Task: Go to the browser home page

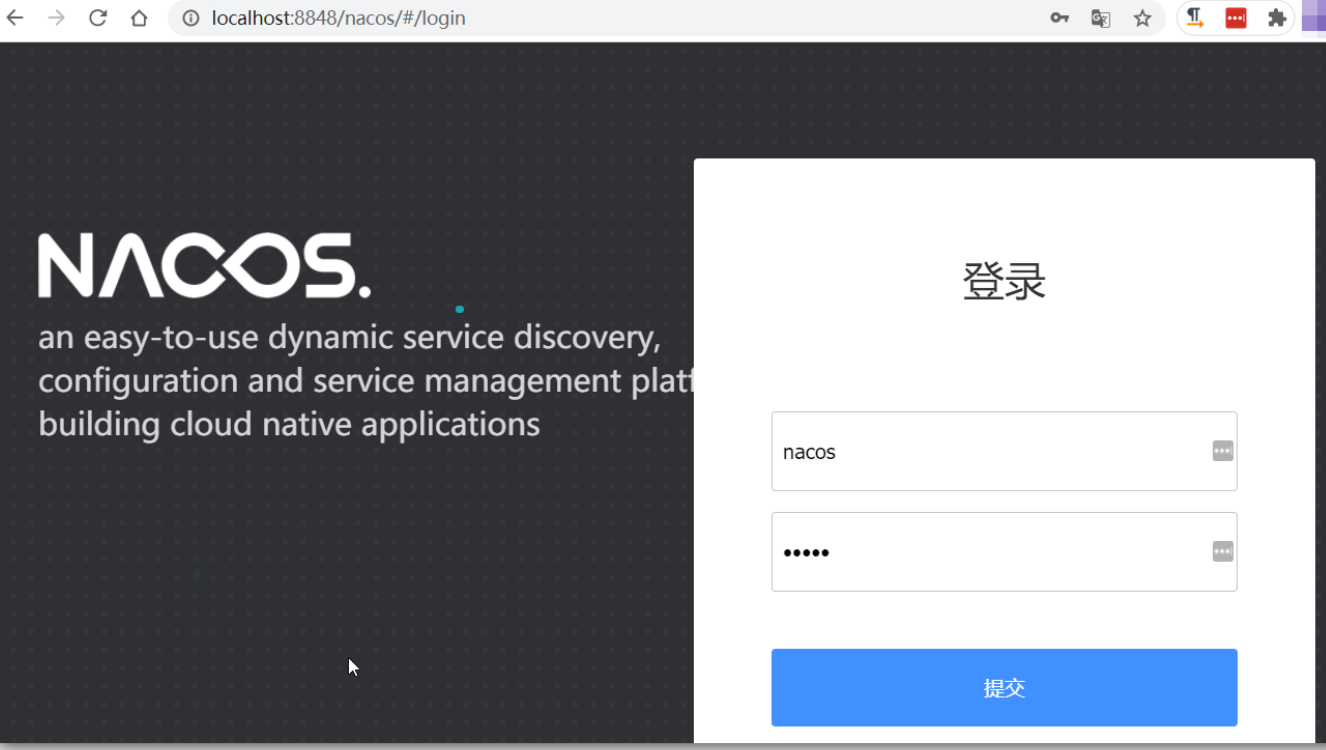Action: click(x=139, y=18)
